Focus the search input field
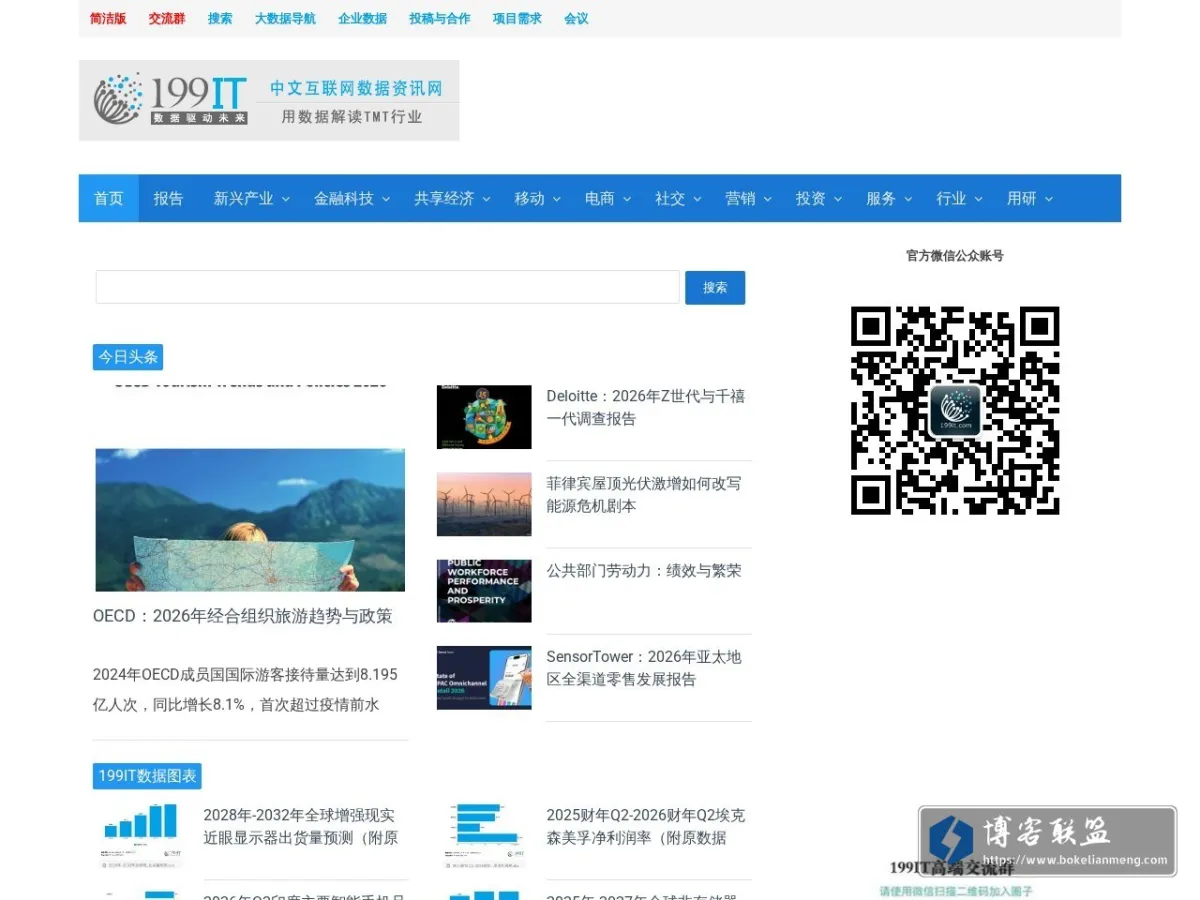The height and width of the screenshot is (900, 1200). pyautogui.click(x=388, y=287)
